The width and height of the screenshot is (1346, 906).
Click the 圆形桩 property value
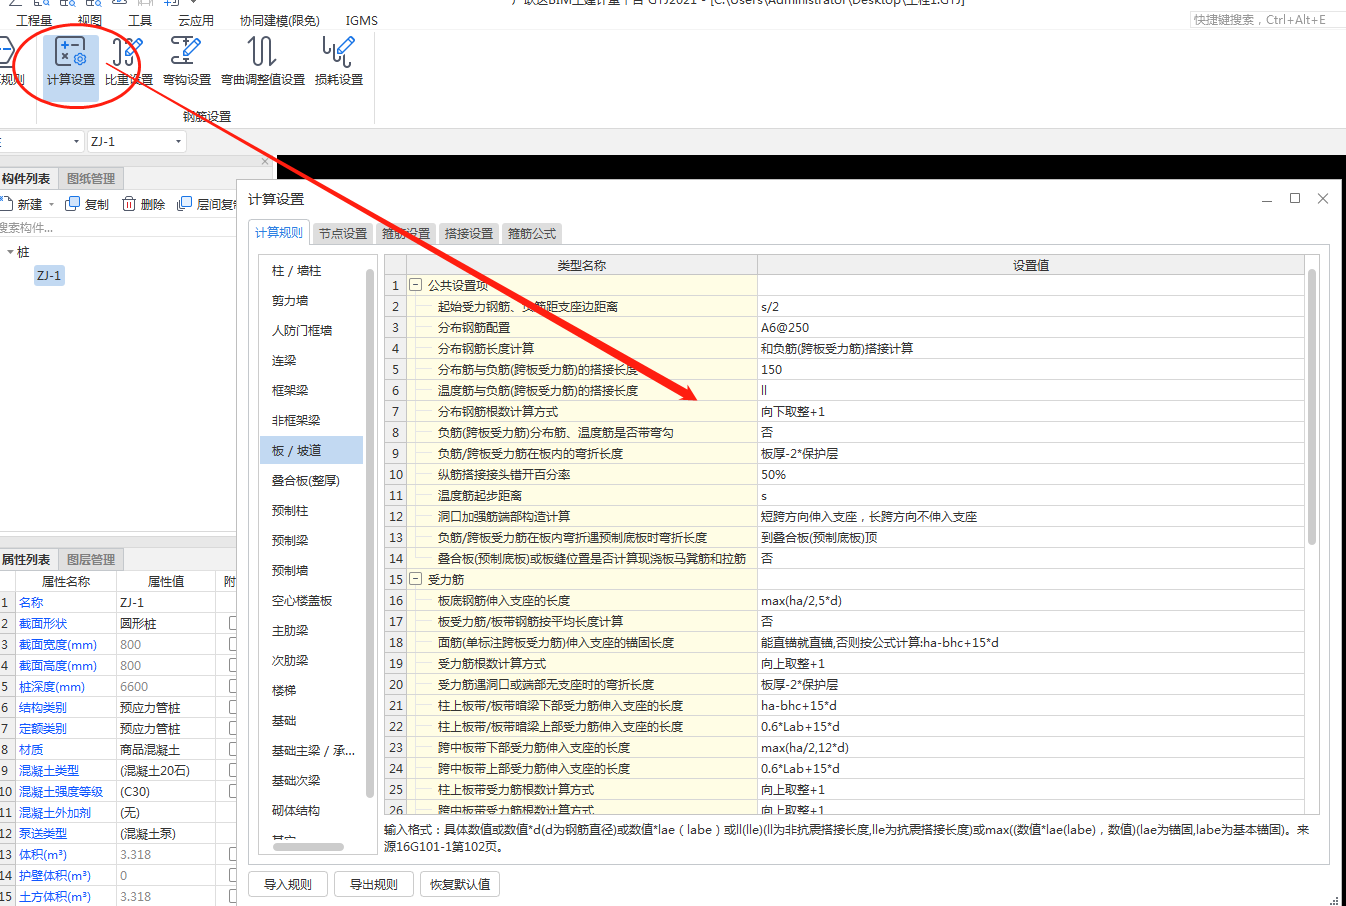pyautogui.click(x=166, y=623)
